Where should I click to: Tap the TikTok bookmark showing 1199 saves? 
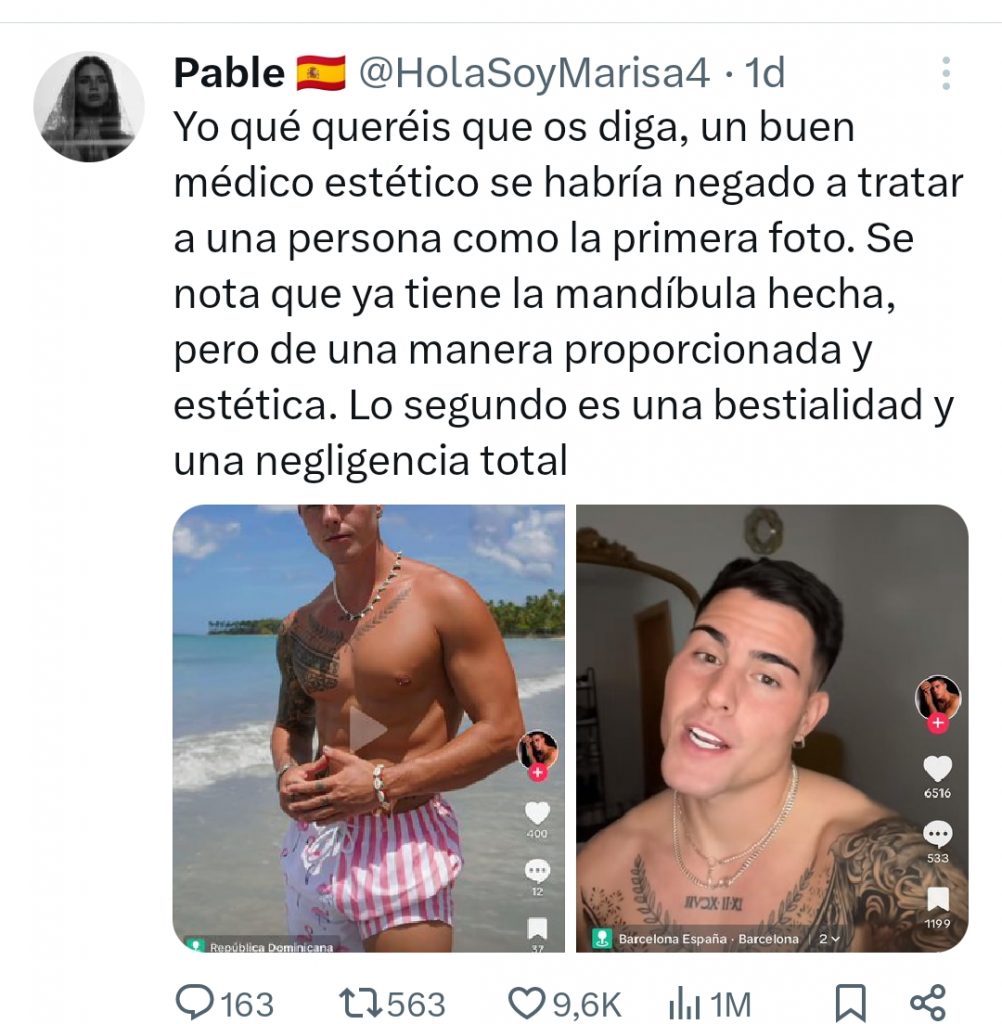[937, 899]
